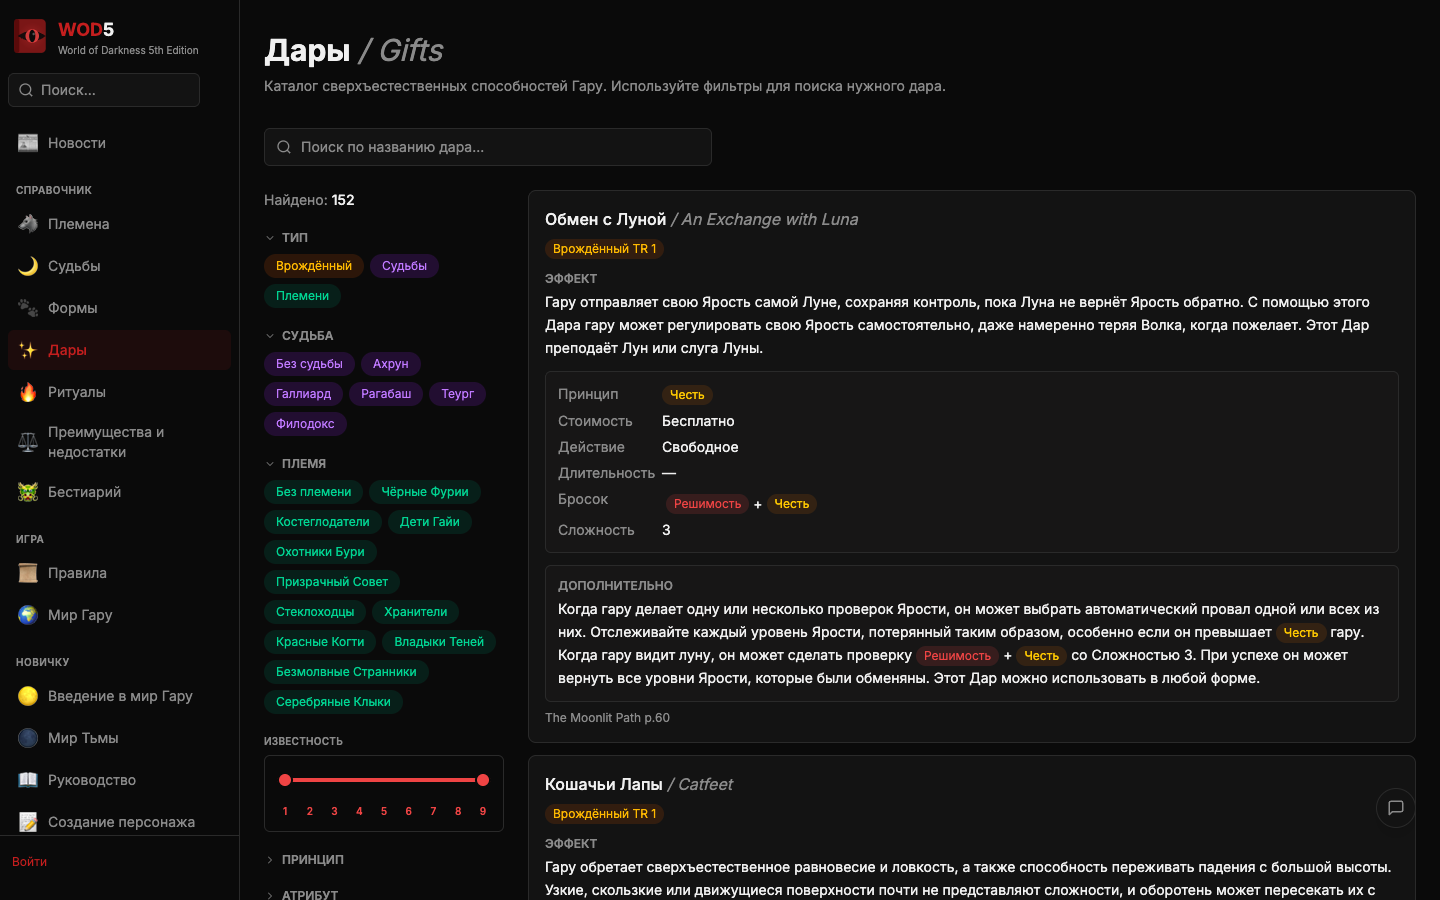Click the newspaper icon beside Новости
1440x900 pixels.
coord(28,143)
